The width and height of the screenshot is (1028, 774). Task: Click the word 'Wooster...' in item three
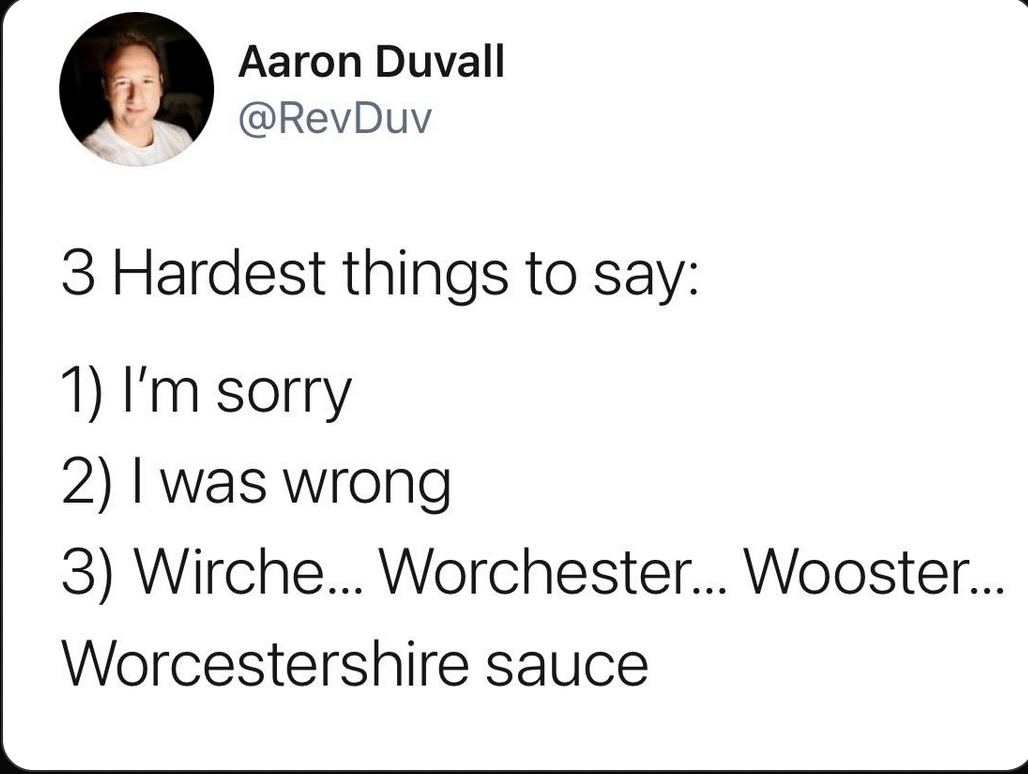click(x=875, y=570)
